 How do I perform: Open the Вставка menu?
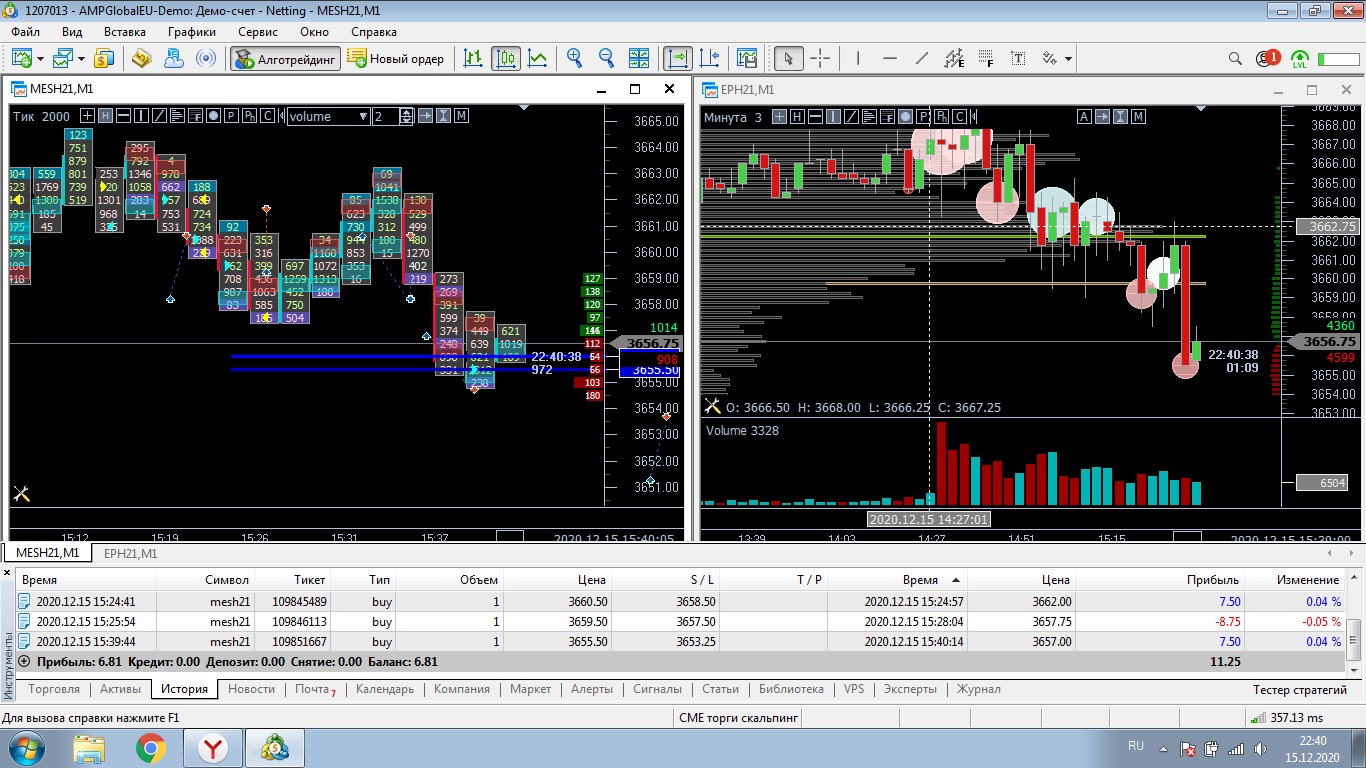tap(125, 32)
